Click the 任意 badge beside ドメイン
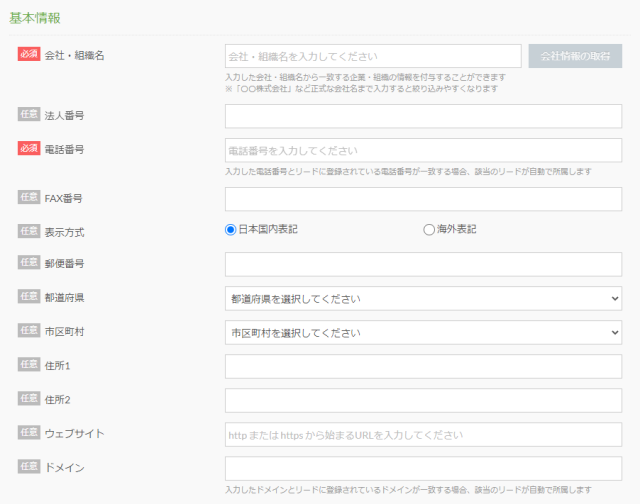 28,466
